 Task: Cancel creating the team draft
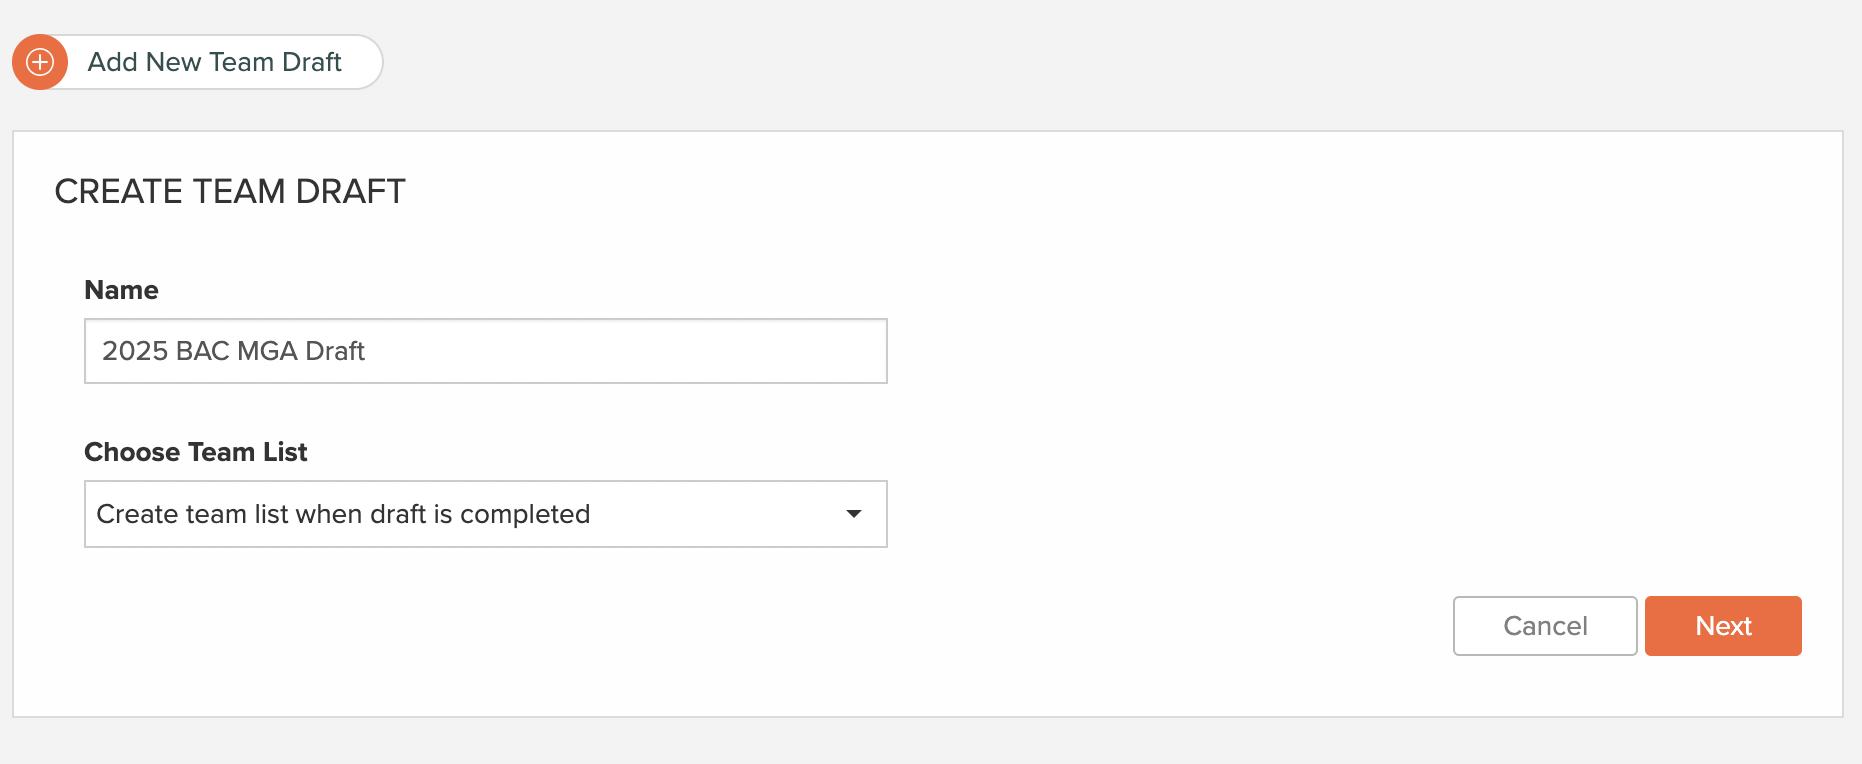pyautogui.click(x=1545, y=626)
